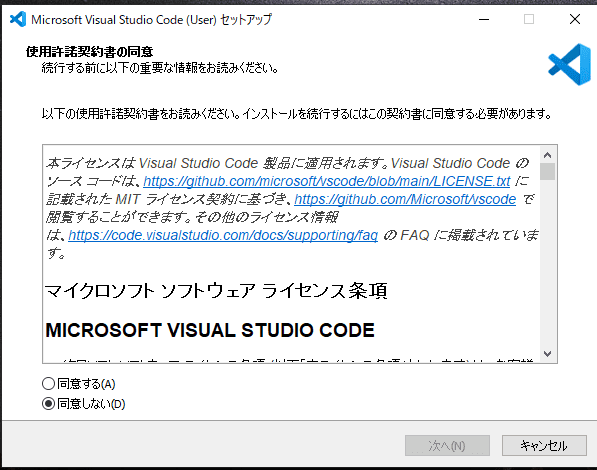Click the license scrollbar thumb

pos(548,171)
